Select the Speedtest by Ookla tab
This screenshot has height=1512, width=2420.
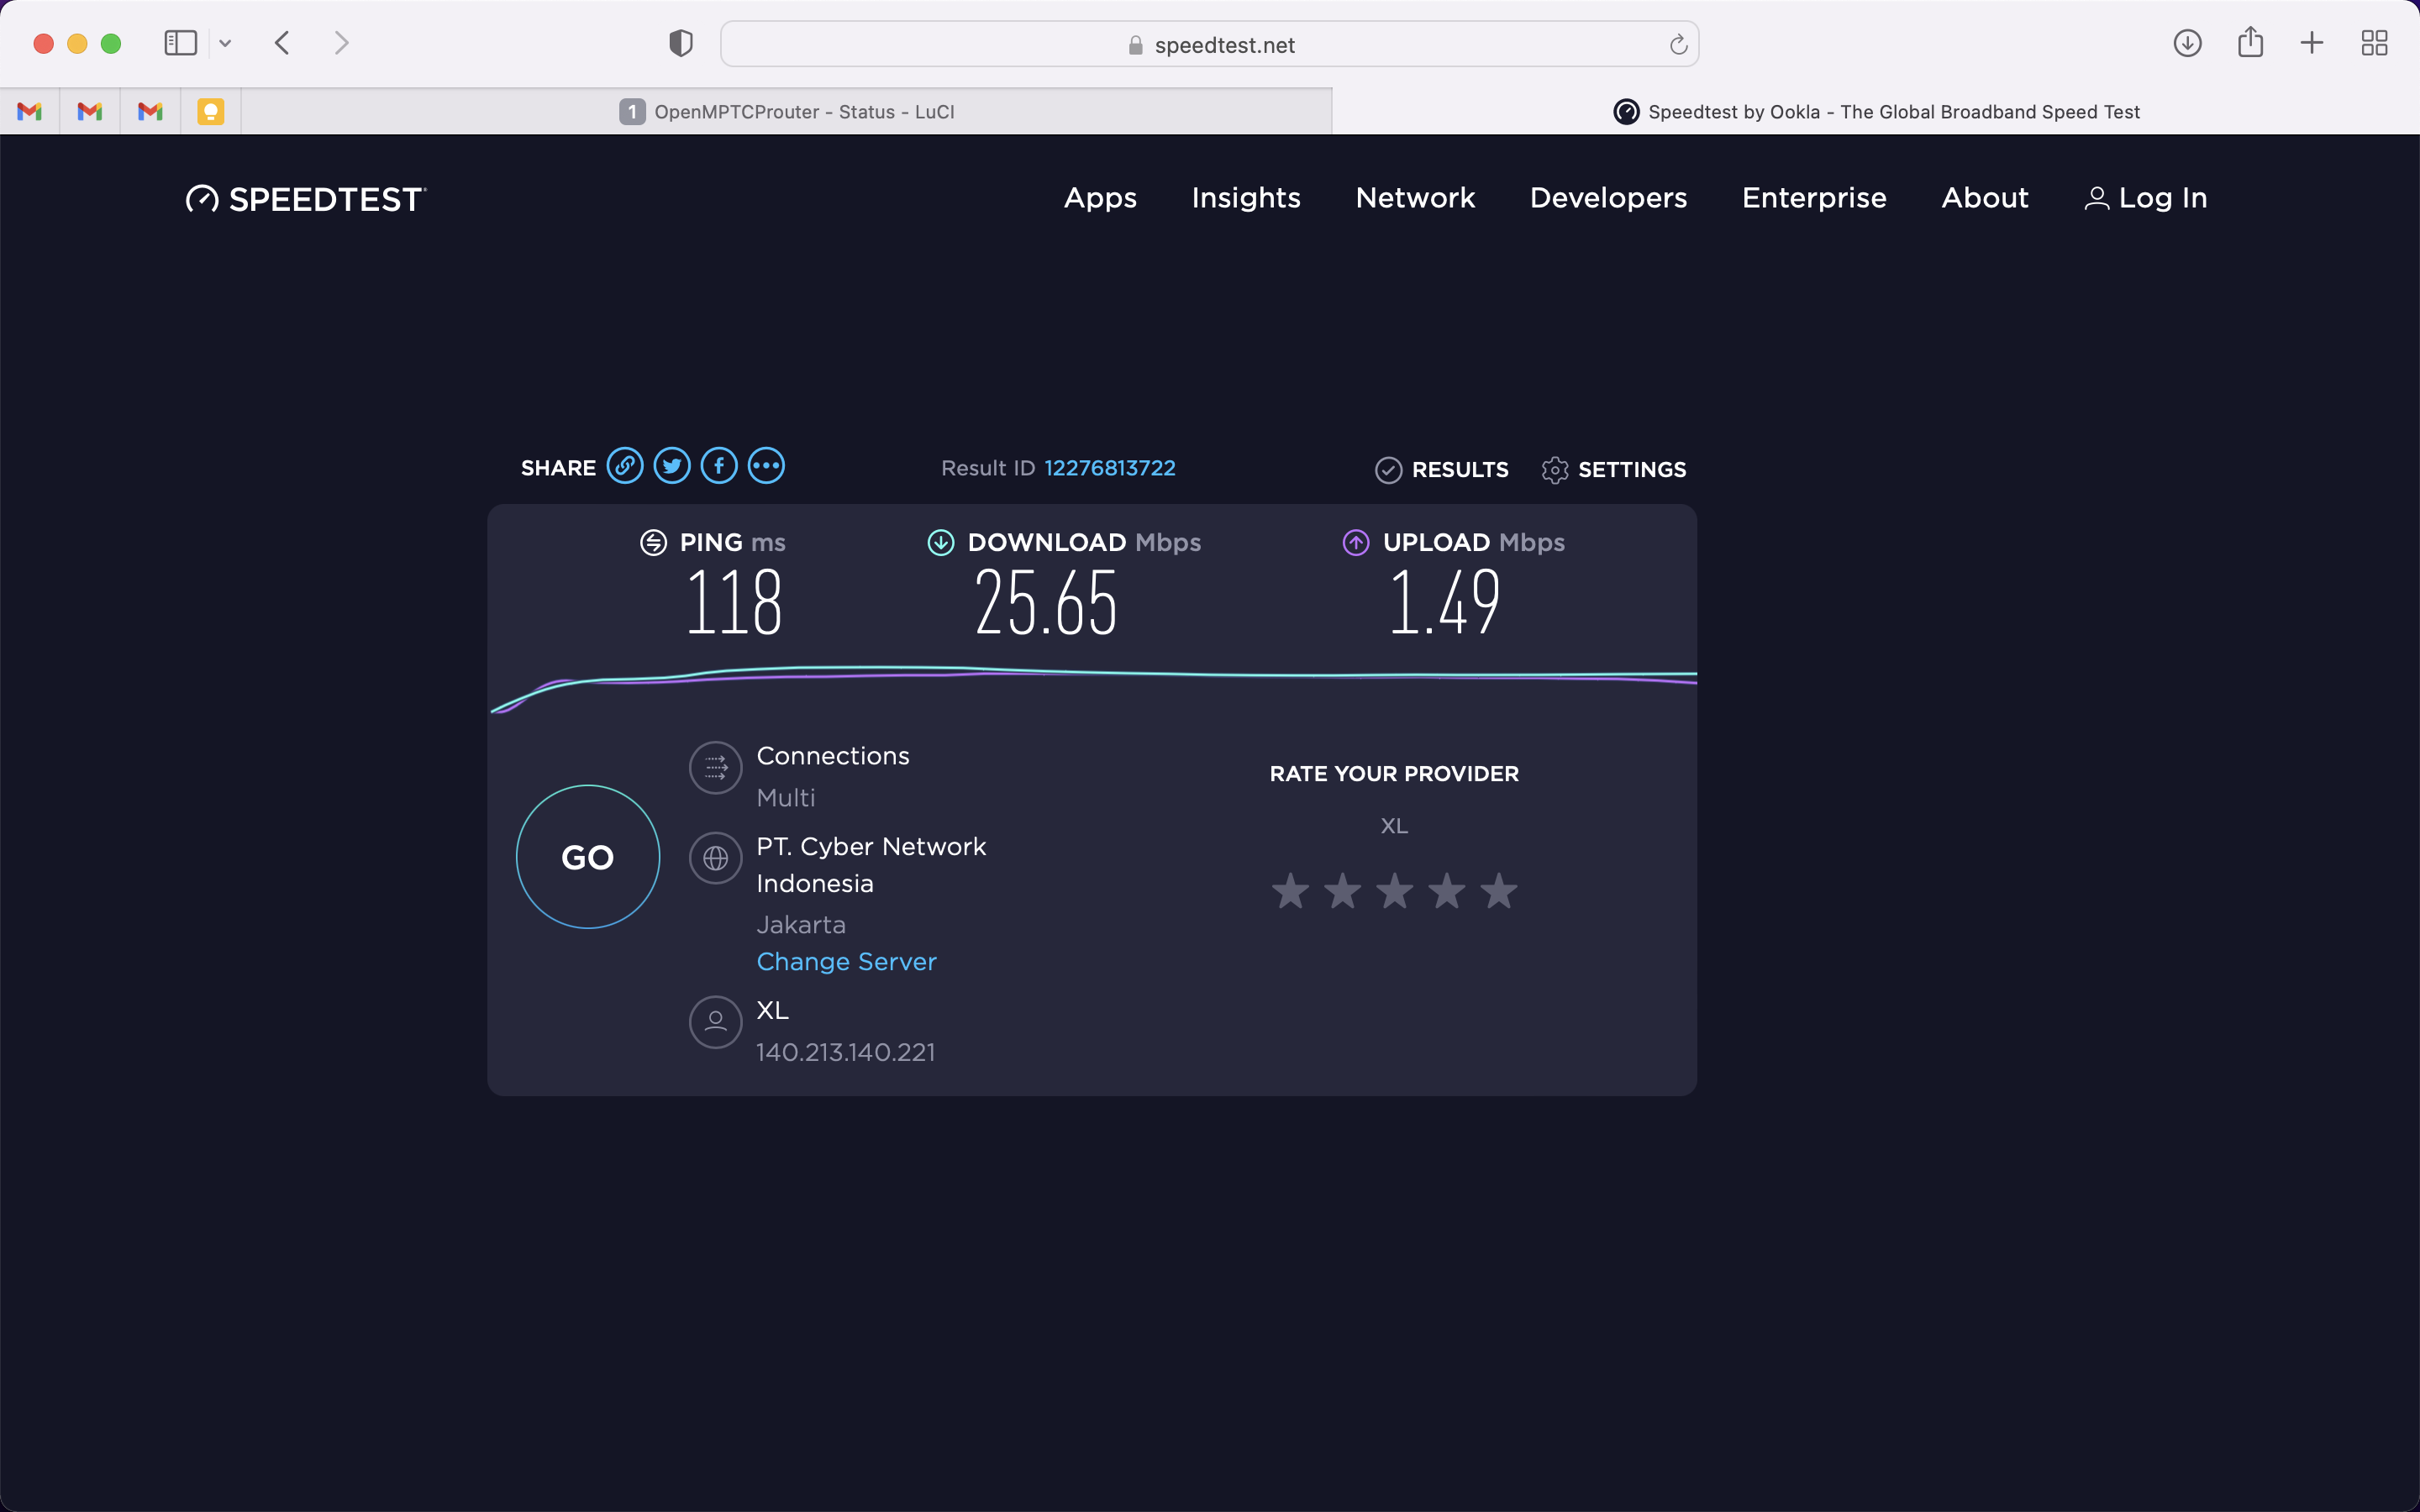point(1876,111)
